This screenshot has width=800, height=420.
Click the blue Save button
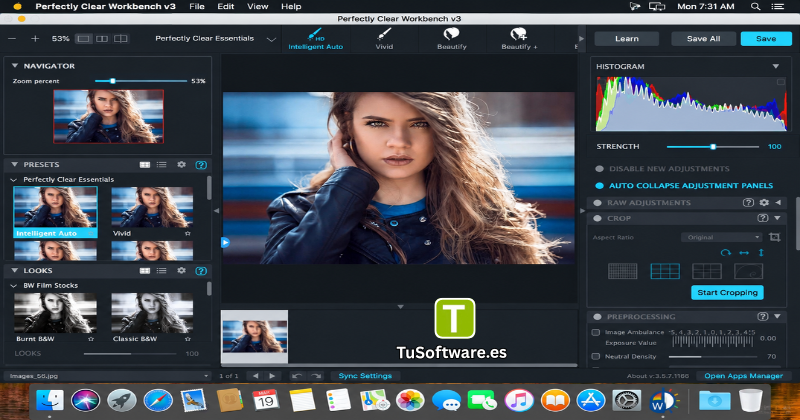766,39
